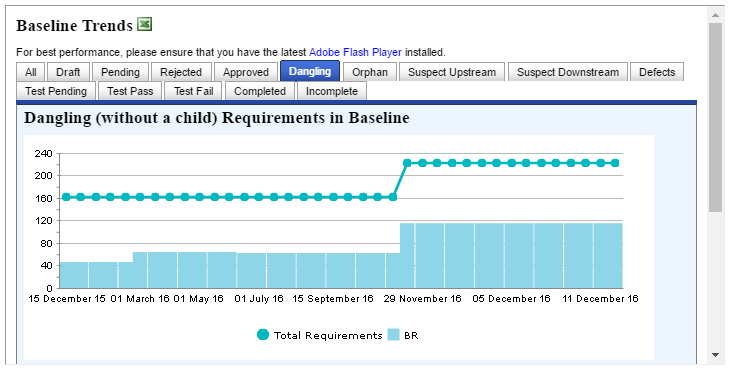The width and height of the screenshot is (732, 374).
Task: Click the '15 September 16' axis label
Action: click(x=333, y=299)
